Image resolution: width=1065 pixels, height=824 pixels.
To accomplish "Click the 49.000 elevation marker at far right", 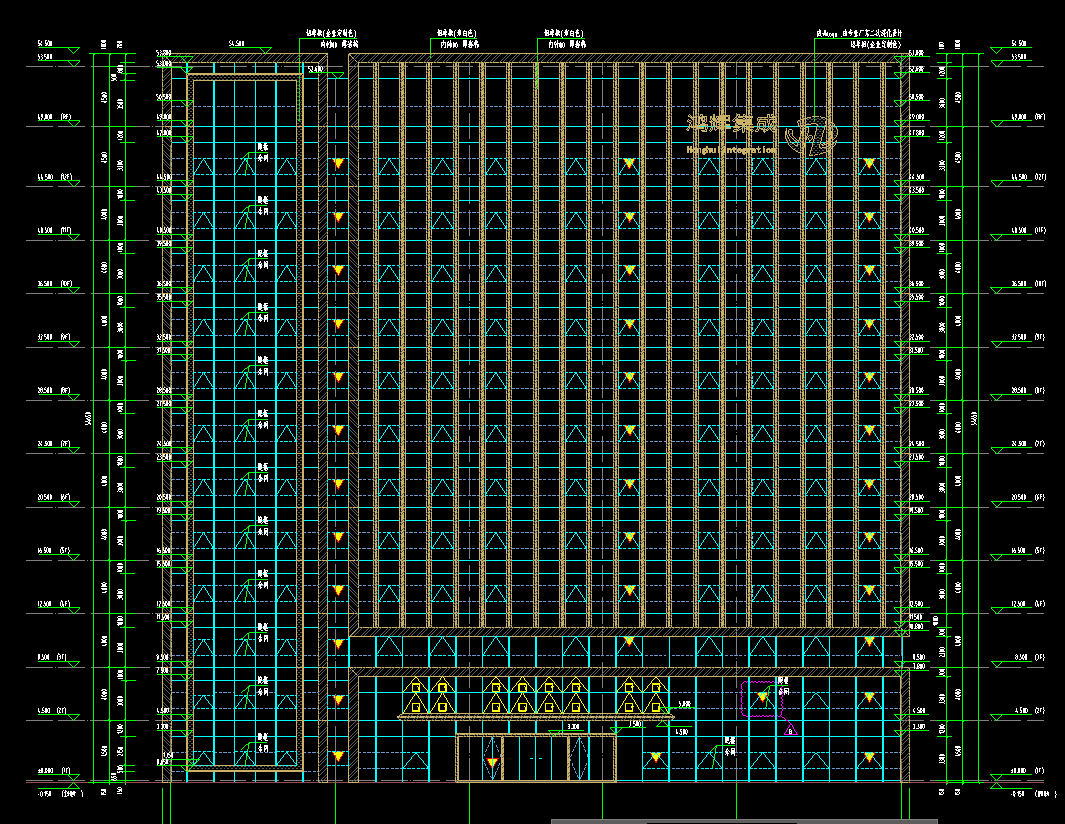I will pos(1017,119).
